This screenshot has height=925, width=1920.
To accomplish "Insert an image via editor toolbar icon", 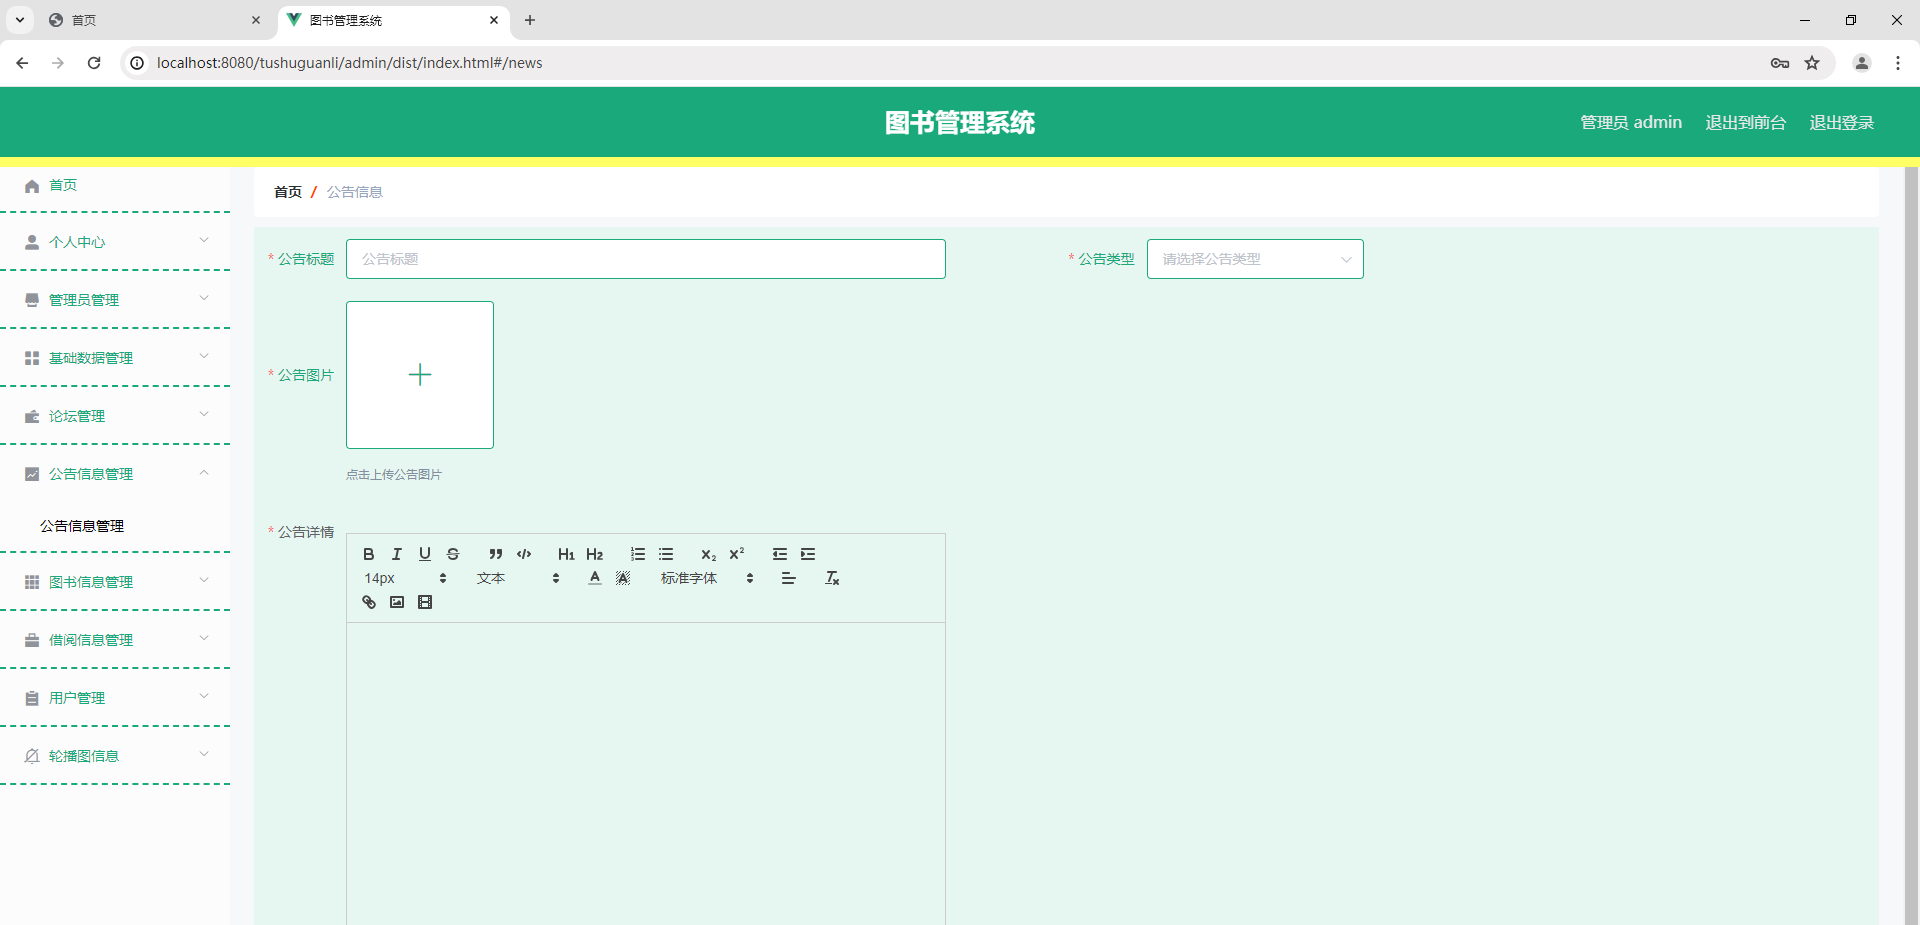I will tap(396, 602).
